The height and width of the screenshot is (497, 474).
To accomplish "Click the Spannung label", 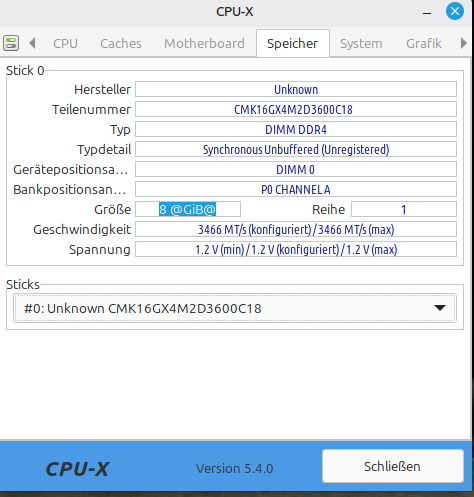I will [x=99, y=249].
